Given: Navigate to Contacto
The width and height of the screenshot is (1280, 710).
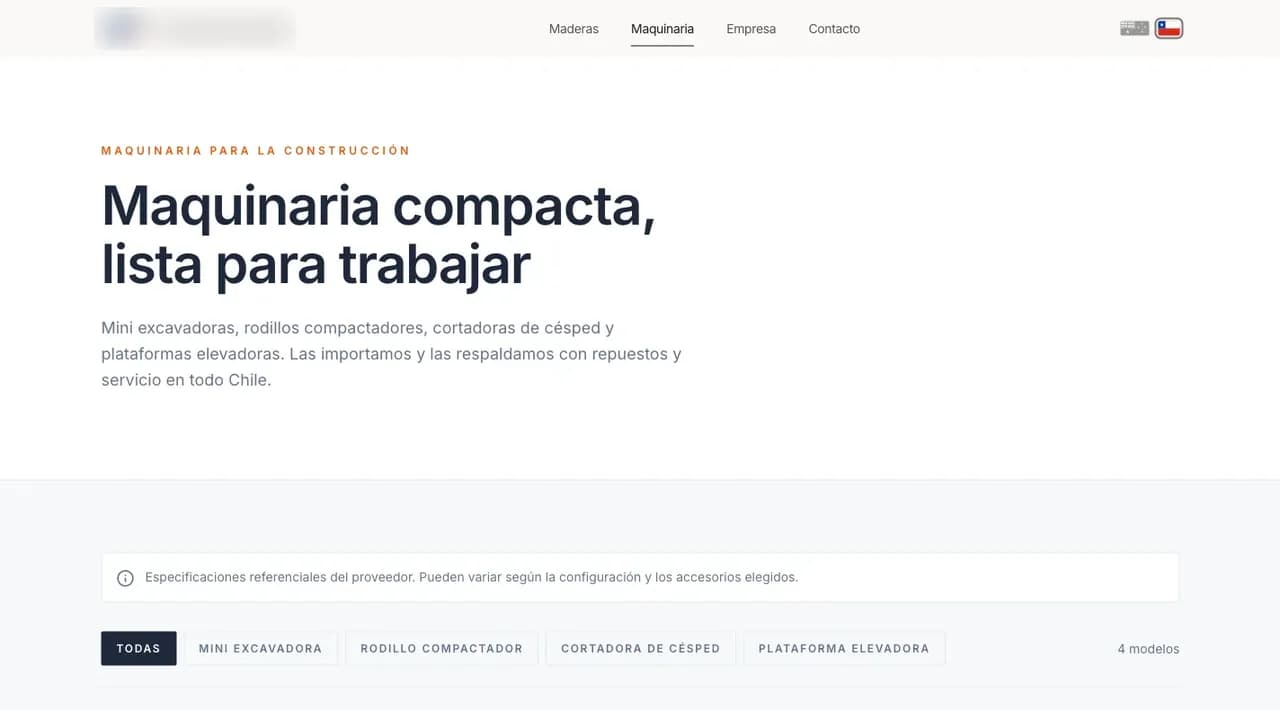Looking at the screenshot, I should [x=834, y=29].
